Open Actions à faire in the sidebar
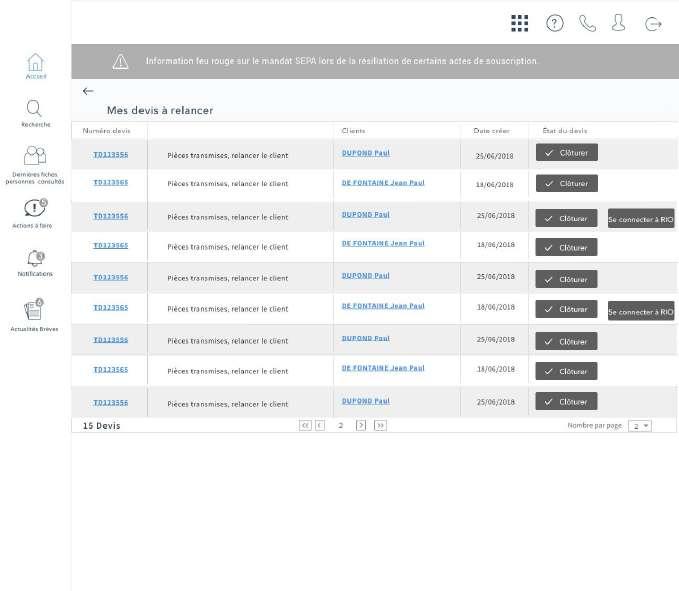679x591 pixels. 33,213
